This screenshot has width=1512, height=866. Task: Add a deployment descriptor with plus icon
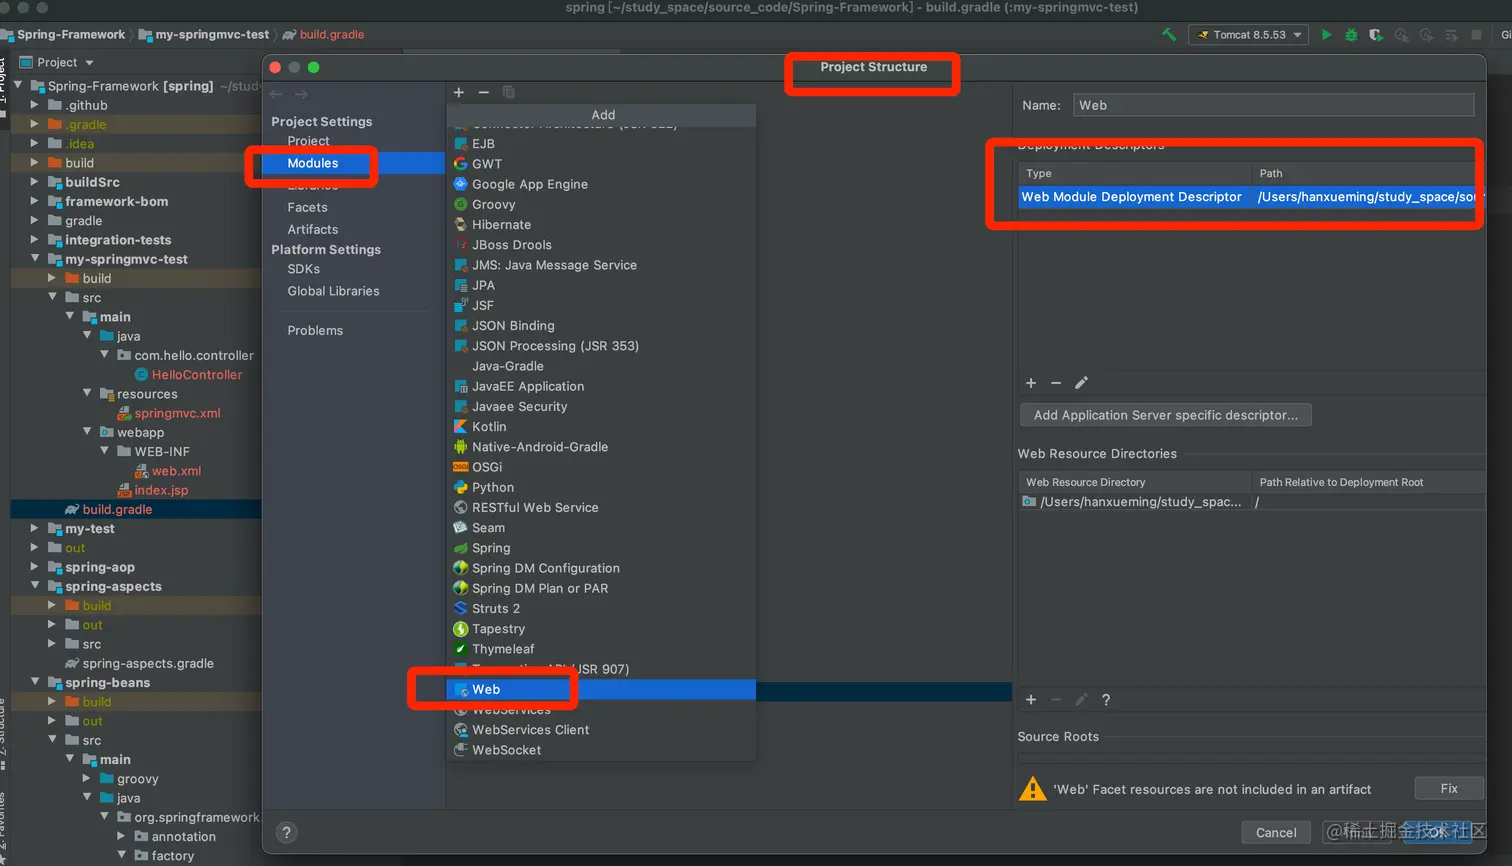1031,383
